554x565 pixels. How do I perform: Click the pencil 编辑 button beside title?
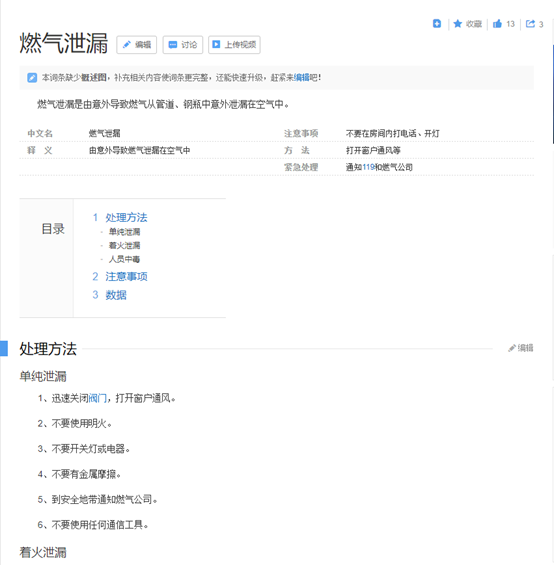click(x=137, y=45)
